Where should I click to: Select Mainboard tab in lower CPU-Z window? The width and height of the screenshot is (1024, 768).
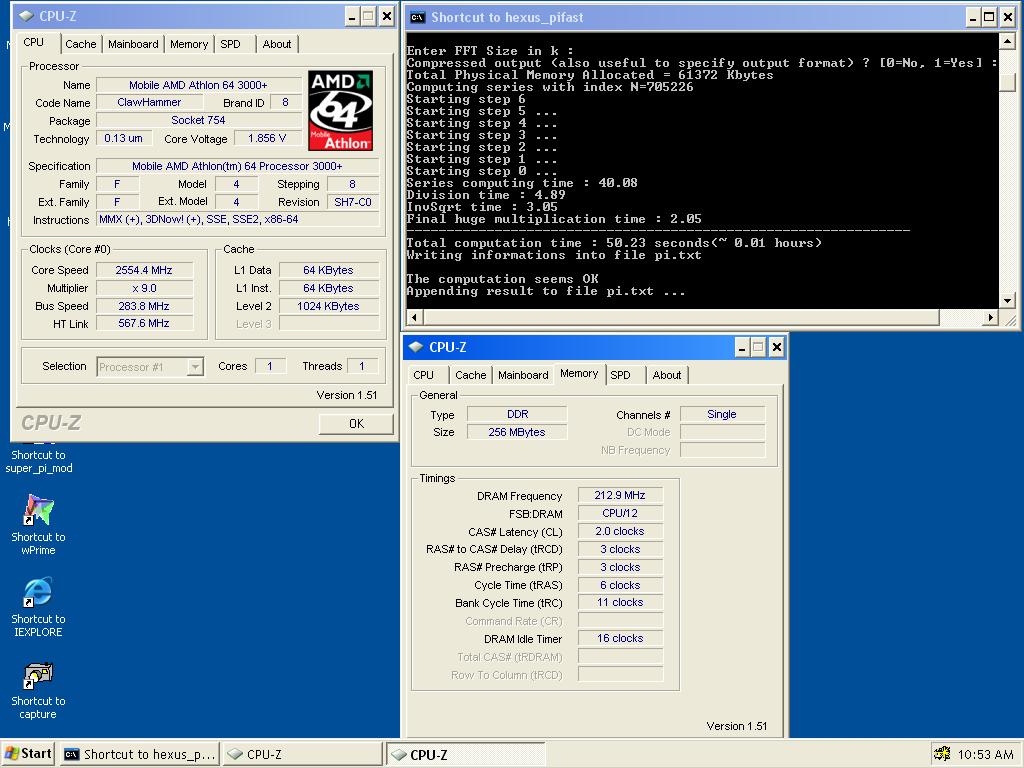pyautogui.click(x=523, y=375)
